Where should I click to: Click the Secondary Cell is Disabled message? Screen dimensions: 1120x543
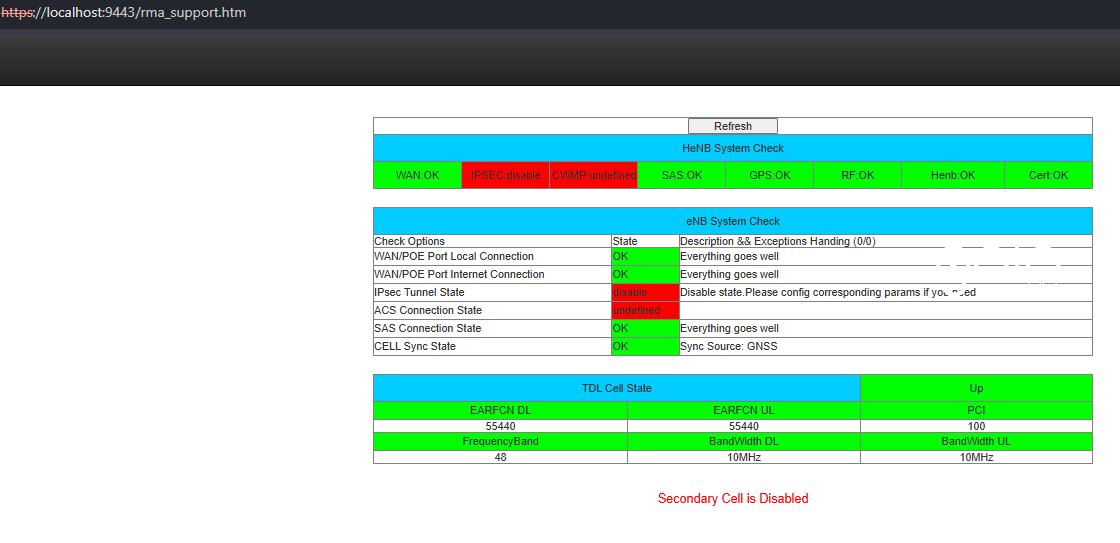coord(732,498)
